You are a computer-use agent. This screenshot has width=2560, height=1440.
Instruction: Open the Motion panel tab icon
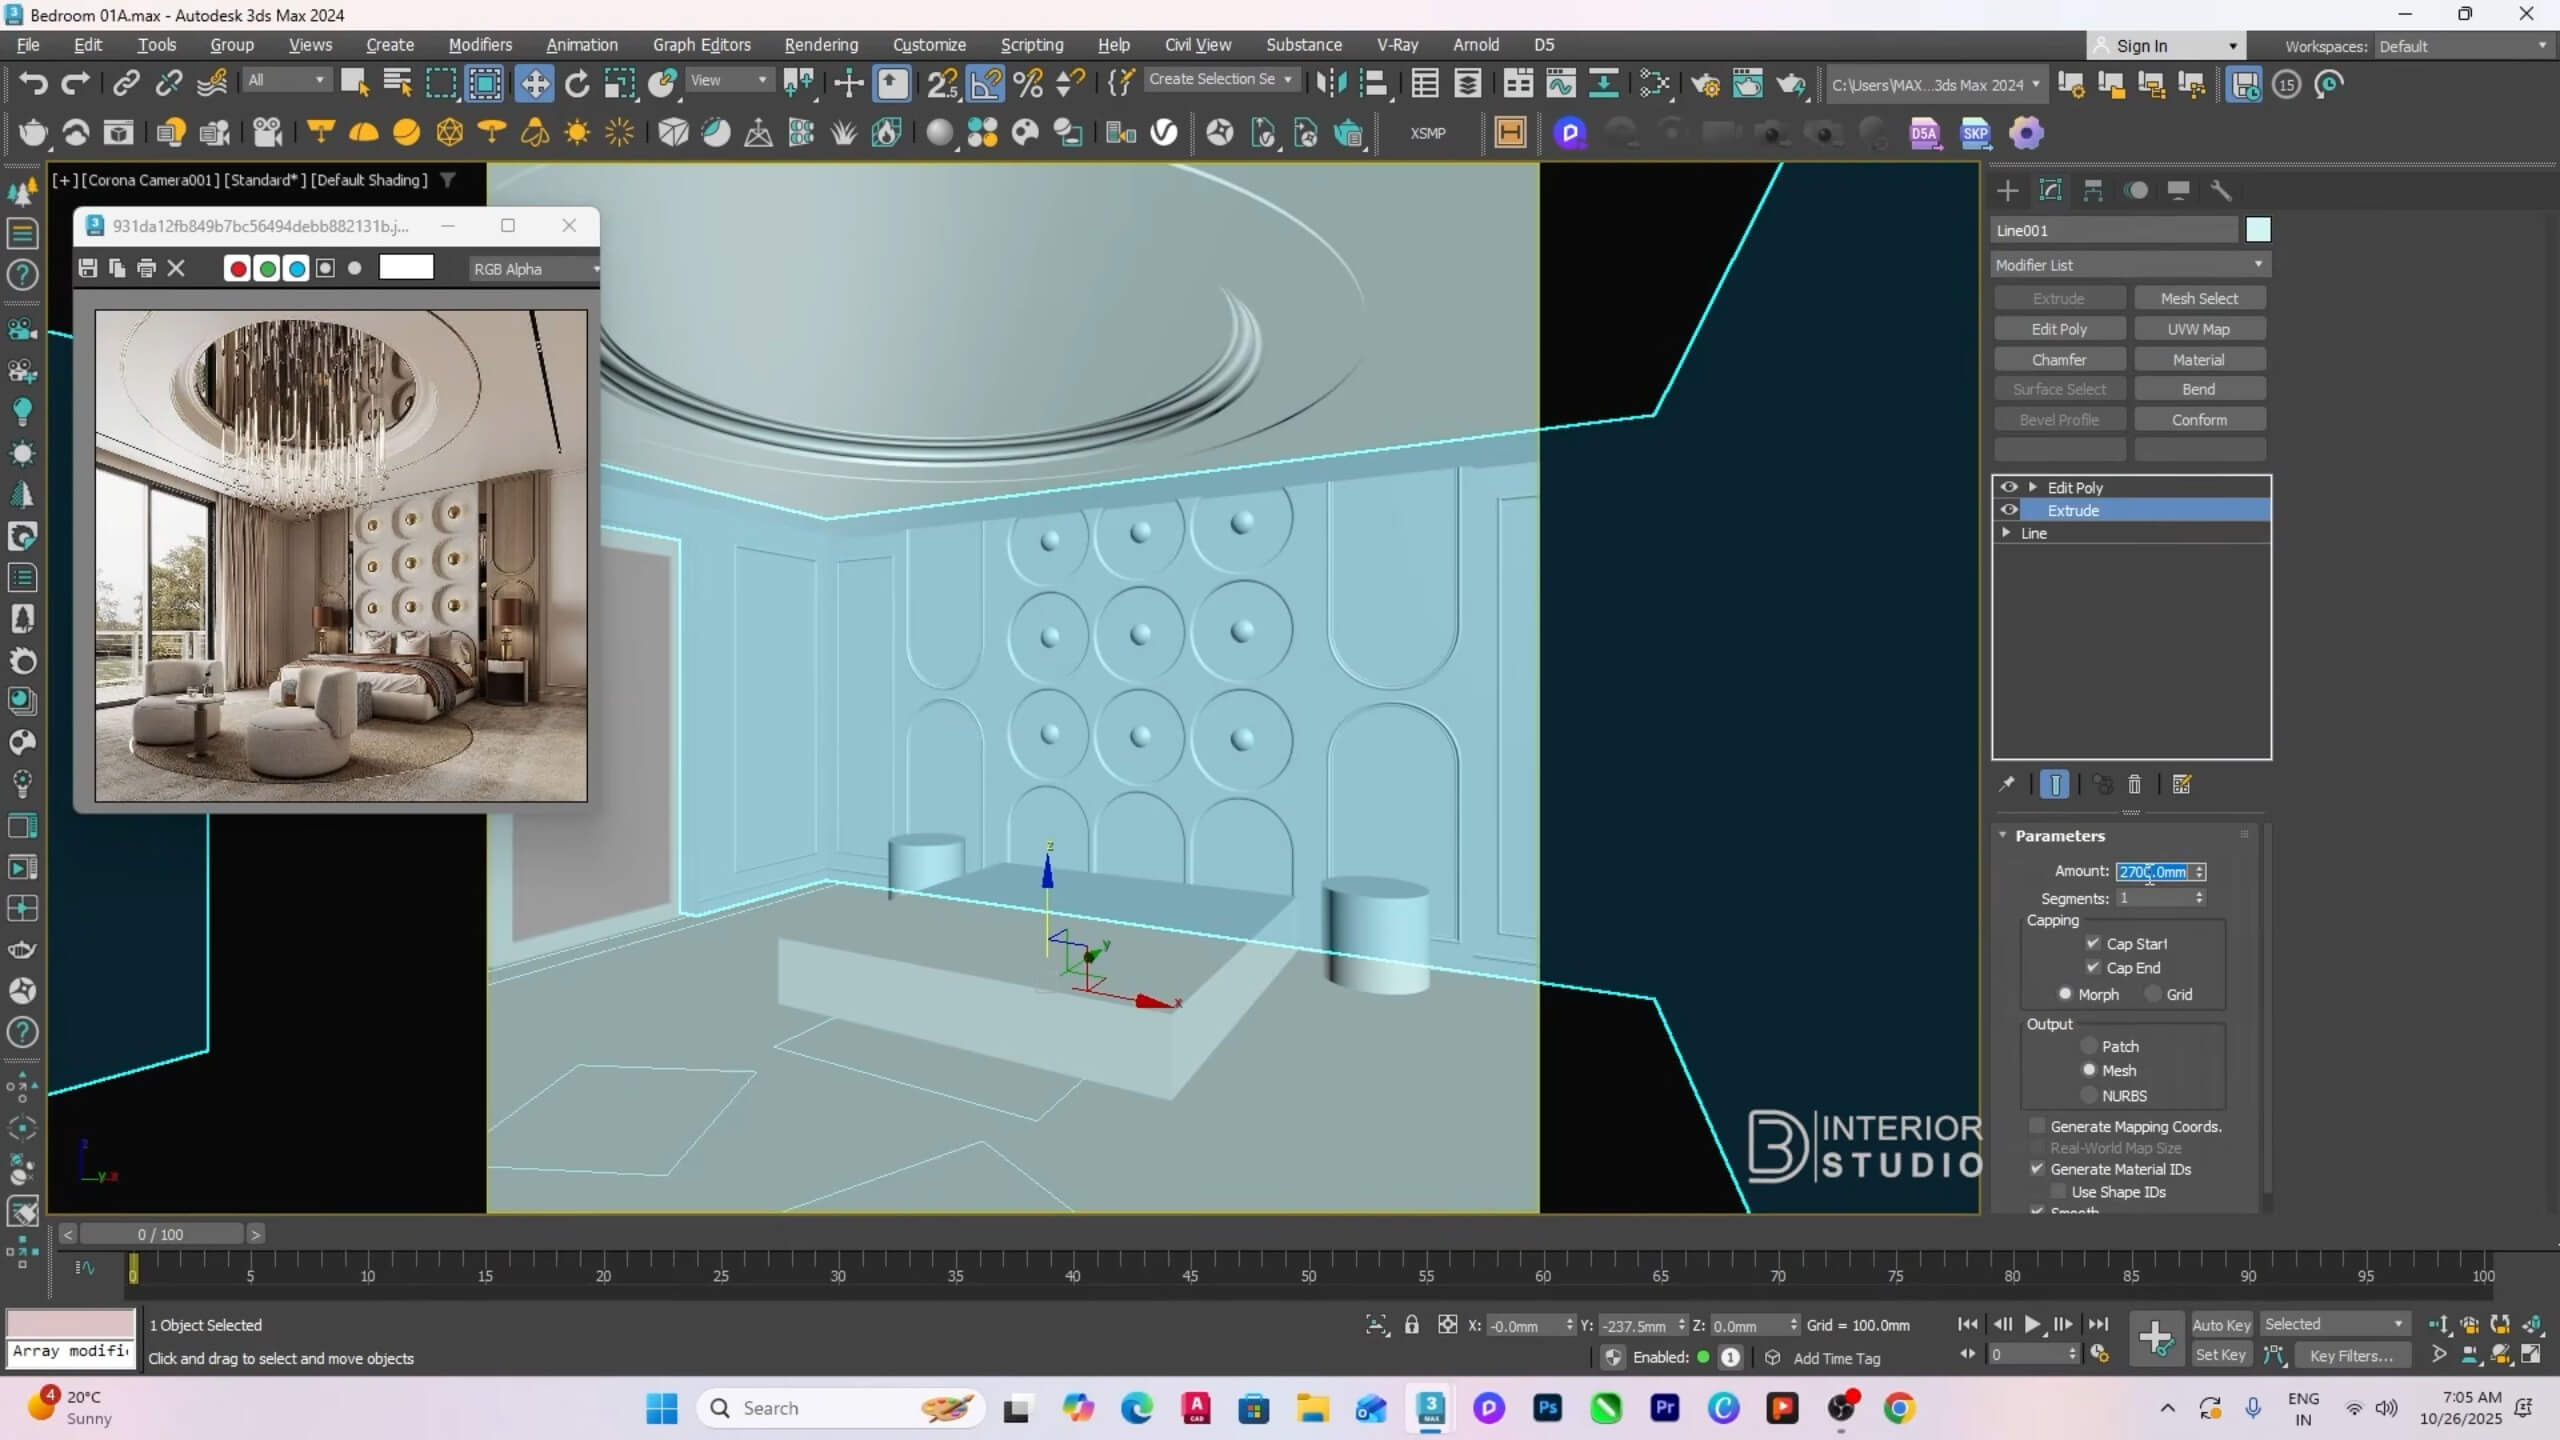coord(2136,190)
